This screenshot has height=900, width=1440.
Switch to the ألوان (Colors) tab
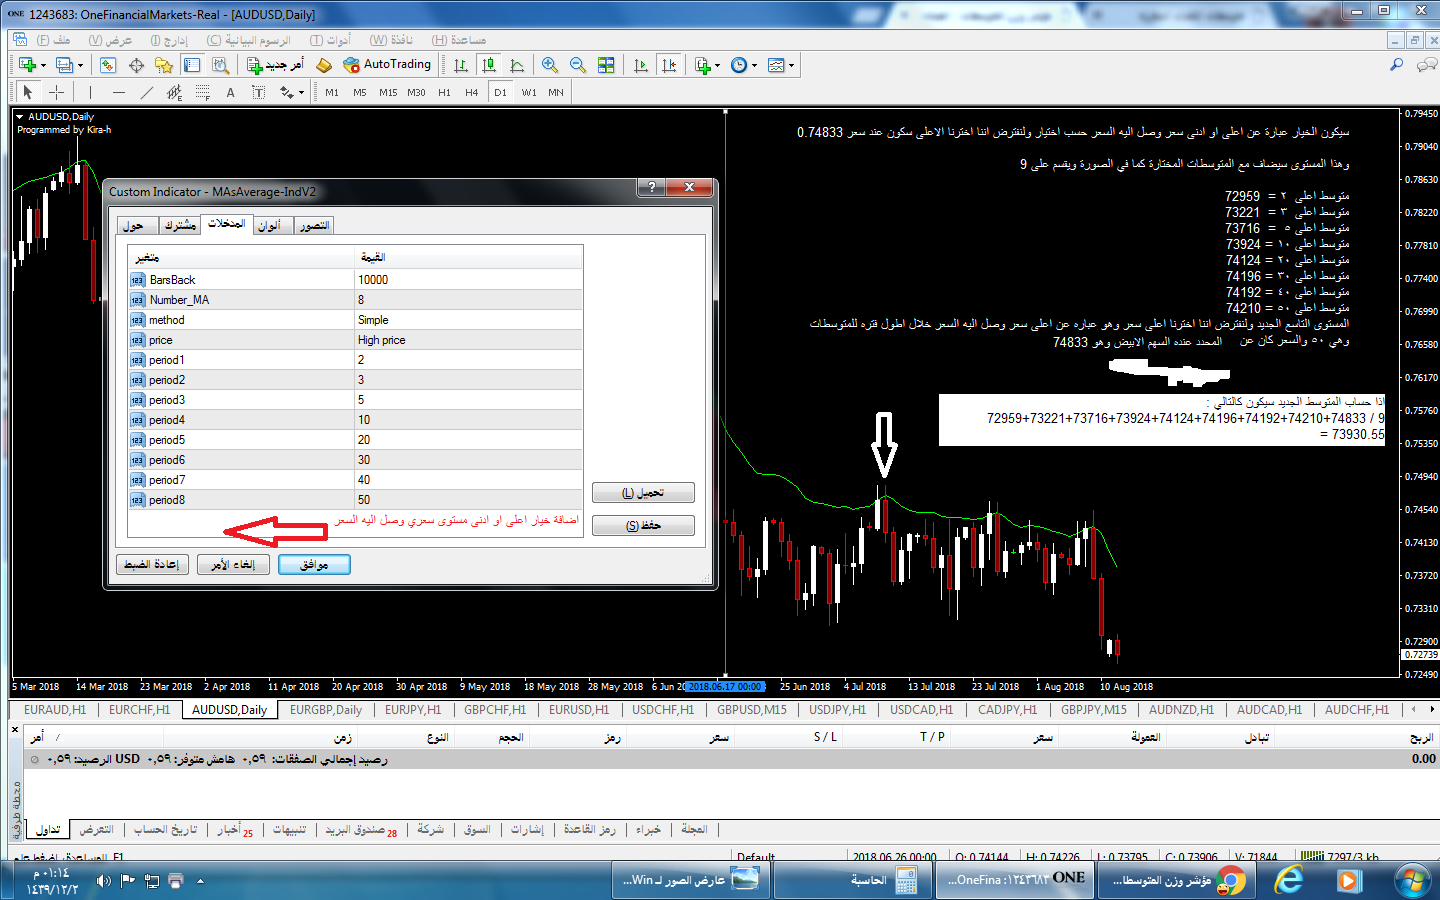coord(269,226)
